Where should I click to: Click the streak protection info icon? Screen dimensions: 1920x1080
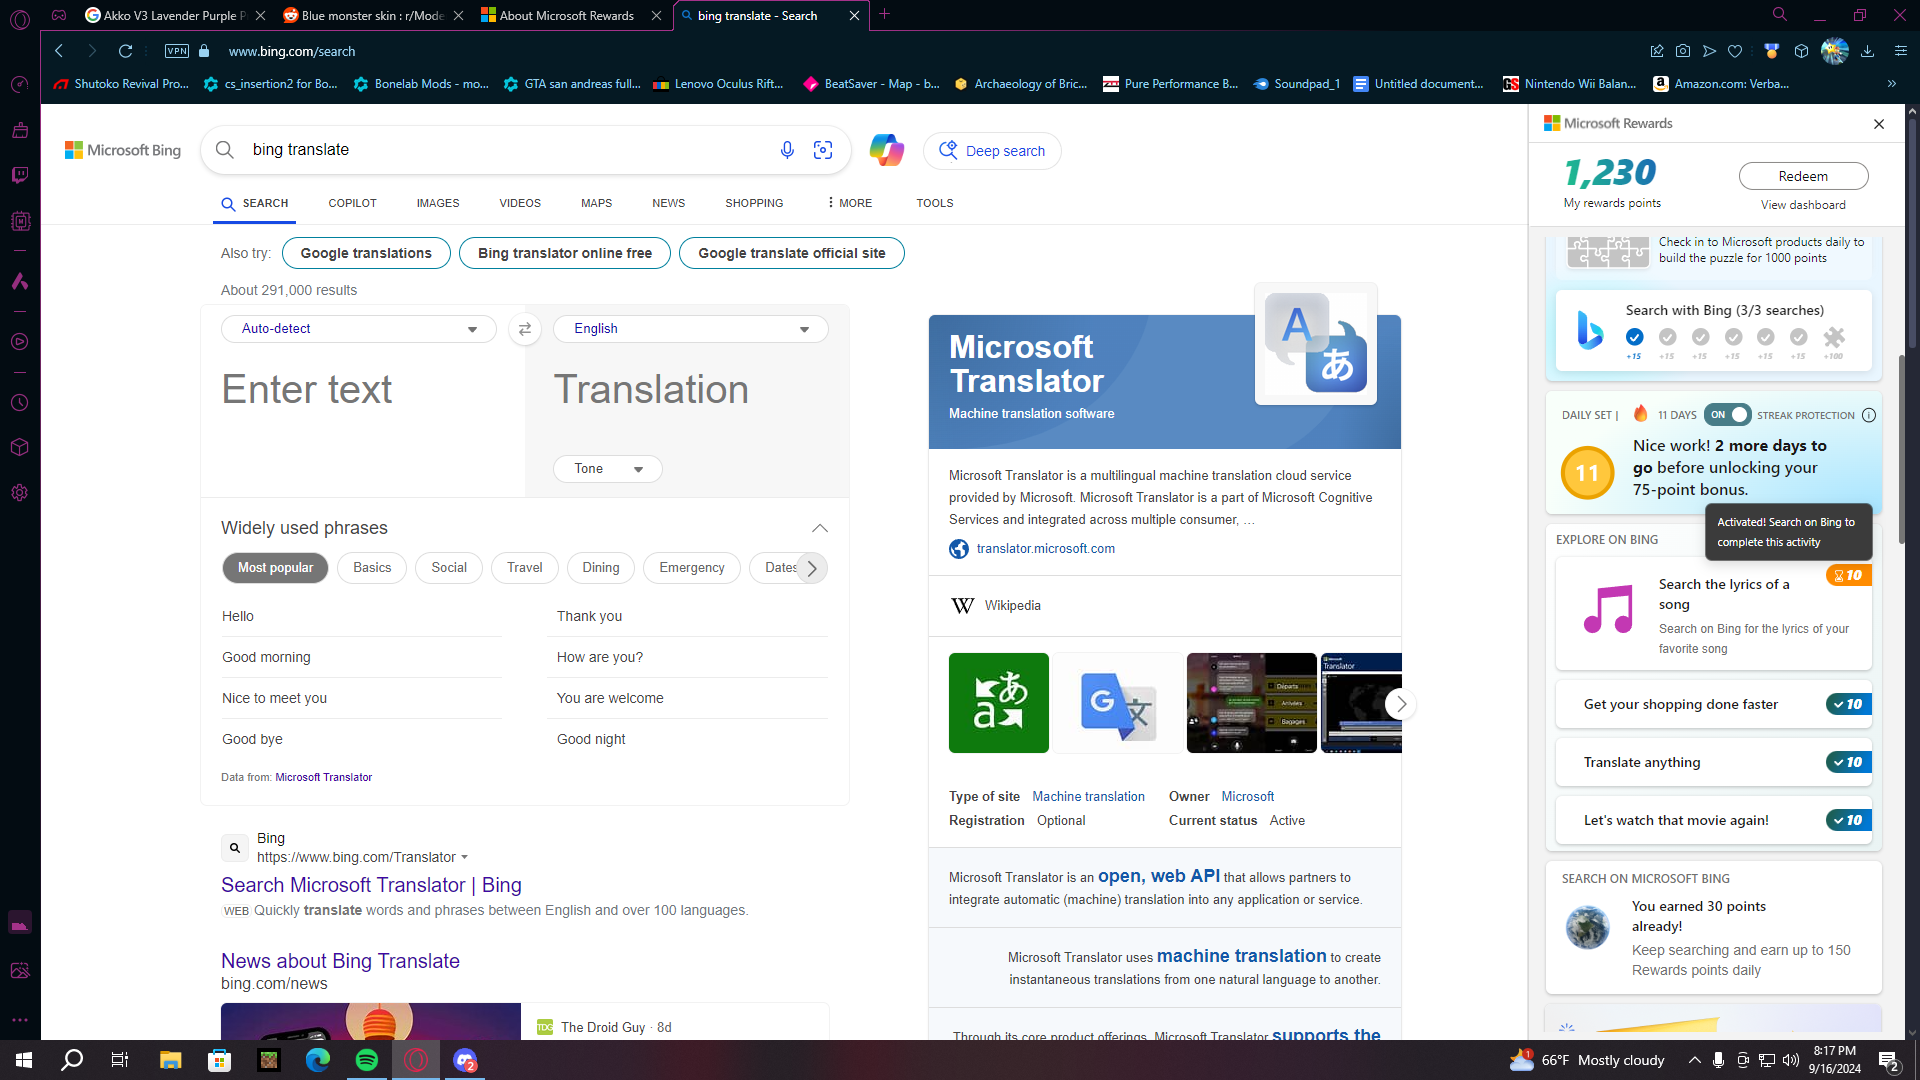click(x=1869, y=415)
